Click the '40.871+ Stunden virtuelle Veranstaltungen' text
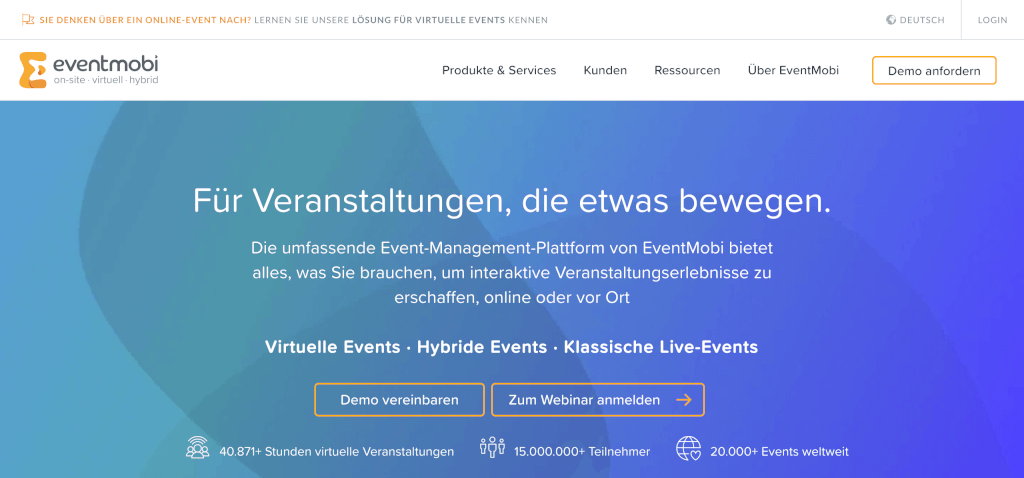This screenshot has height=478, width=1024. [x=336, y=451]
